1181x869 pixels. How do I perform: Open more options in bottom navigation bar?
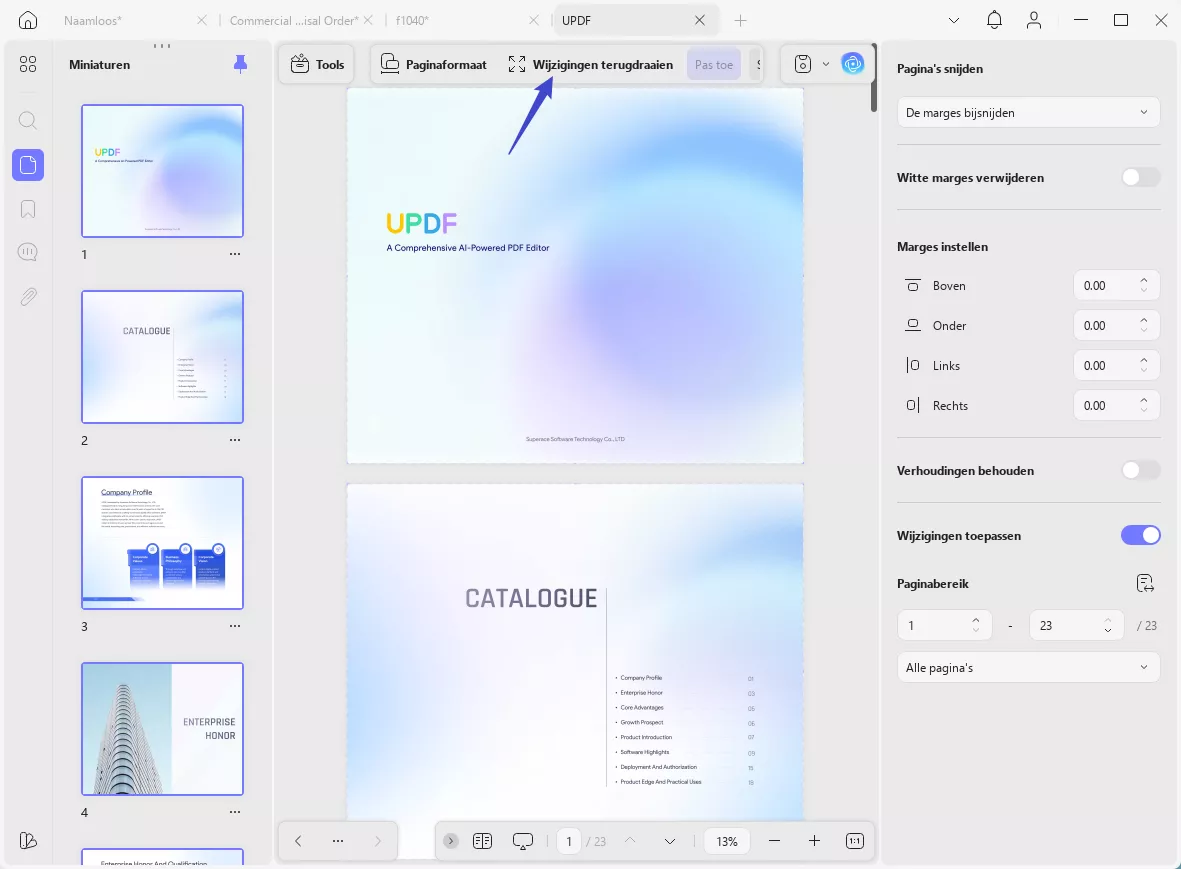(338, 841)
